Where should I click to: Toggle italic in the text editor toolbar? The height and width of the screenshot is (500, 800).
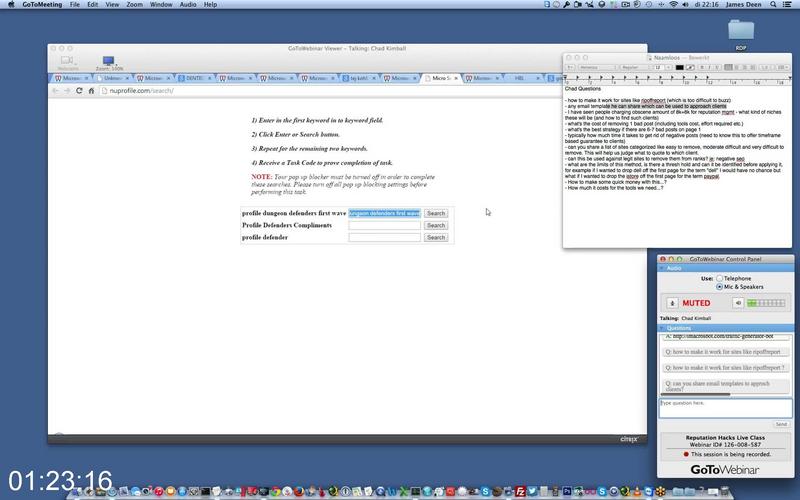[710, 67]
